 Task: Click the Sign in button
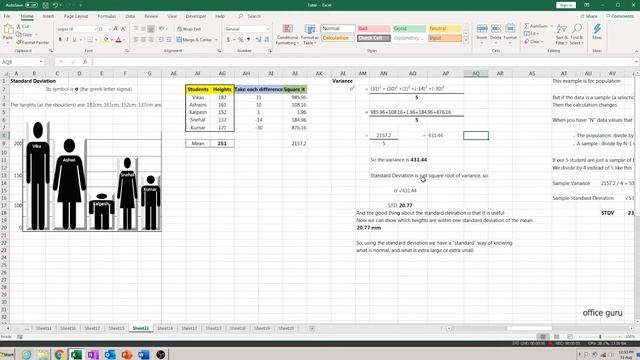(x=566, y=5)
